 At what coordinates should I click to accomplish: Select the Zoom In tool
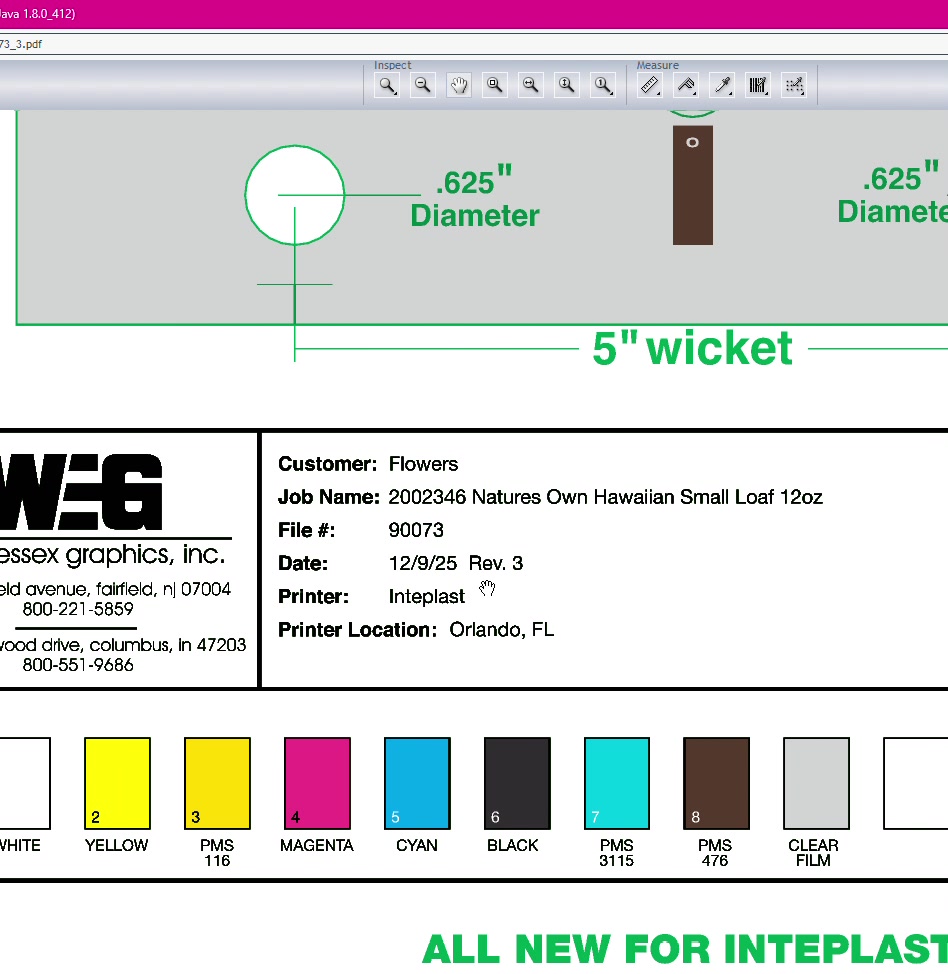pyautogui.click(x=387, y=85)
